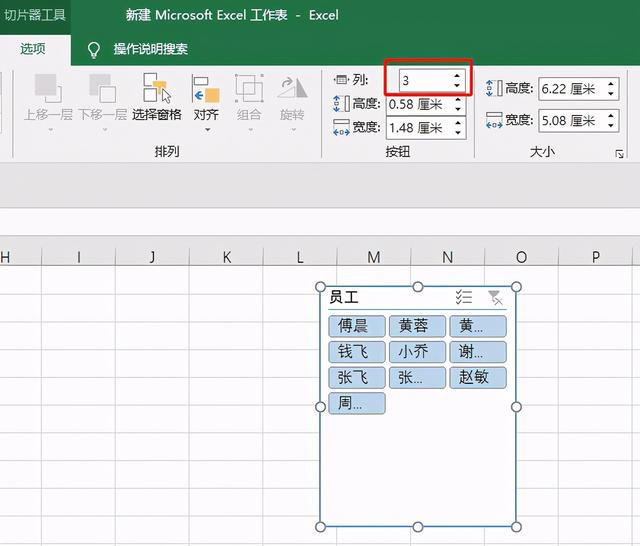
Task: Click the button height icon in 按钮 group
Action: pyautogui.click(x=342, y=104)
